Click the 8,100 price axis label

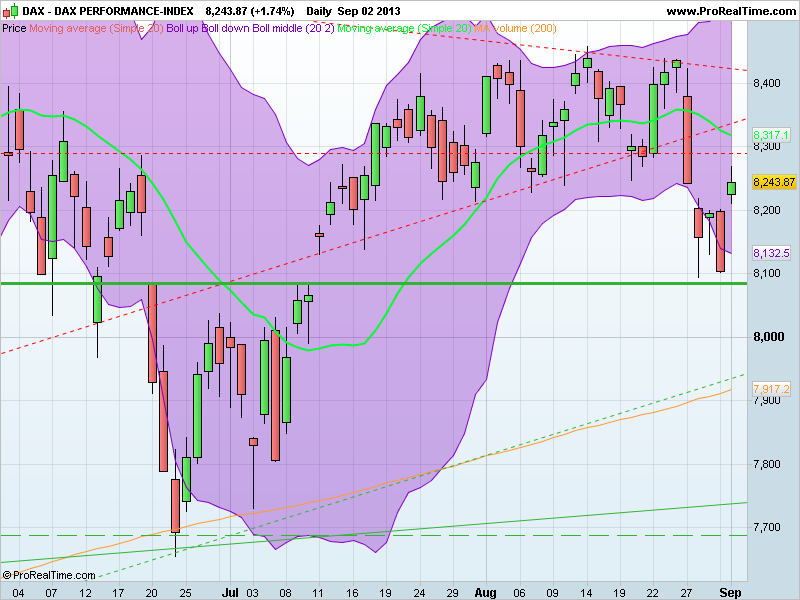767,273
